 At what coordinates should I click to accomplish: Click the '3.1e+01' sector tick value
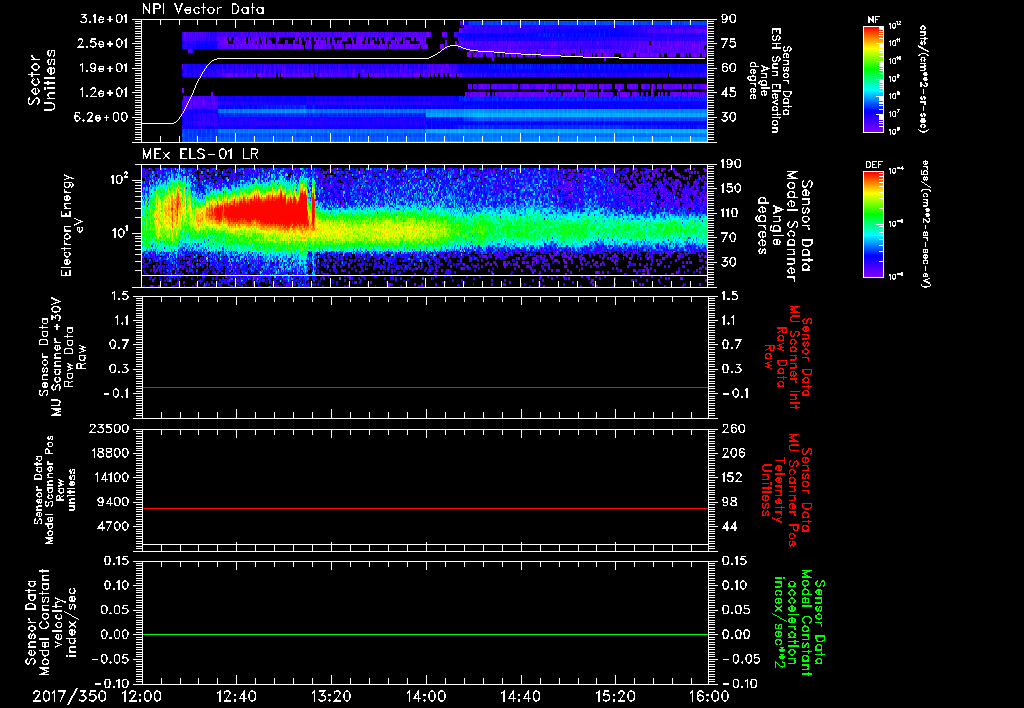pos(104,19)
